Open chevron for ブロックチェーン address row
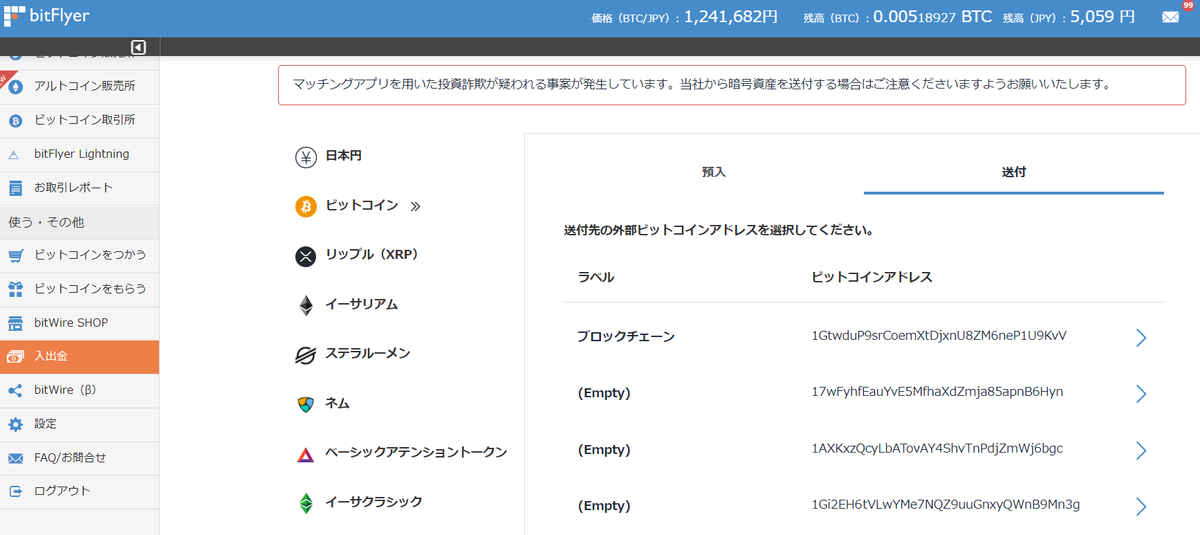This screenshot has height=535, width=1200. [1141, 337]
